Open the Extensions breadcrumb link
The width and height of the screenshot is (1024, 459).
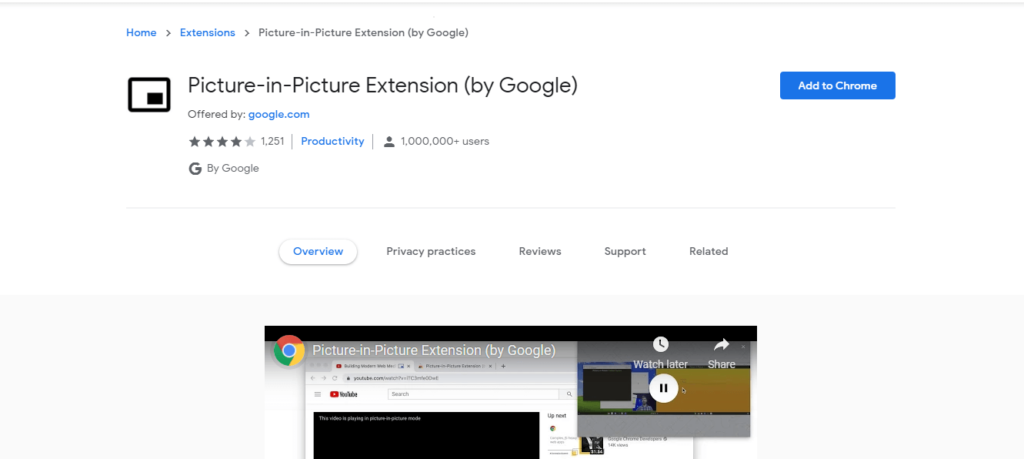208,33
